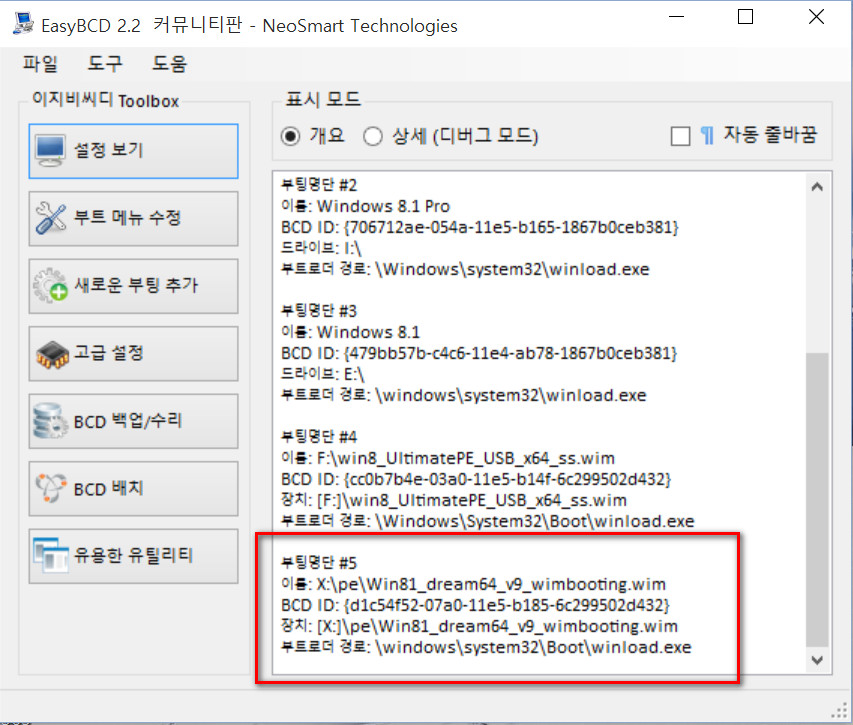The height and width of the screenshot is (725, 853).
Task: Click the monitor icon on 설정 보기
Action: point(51,151)
